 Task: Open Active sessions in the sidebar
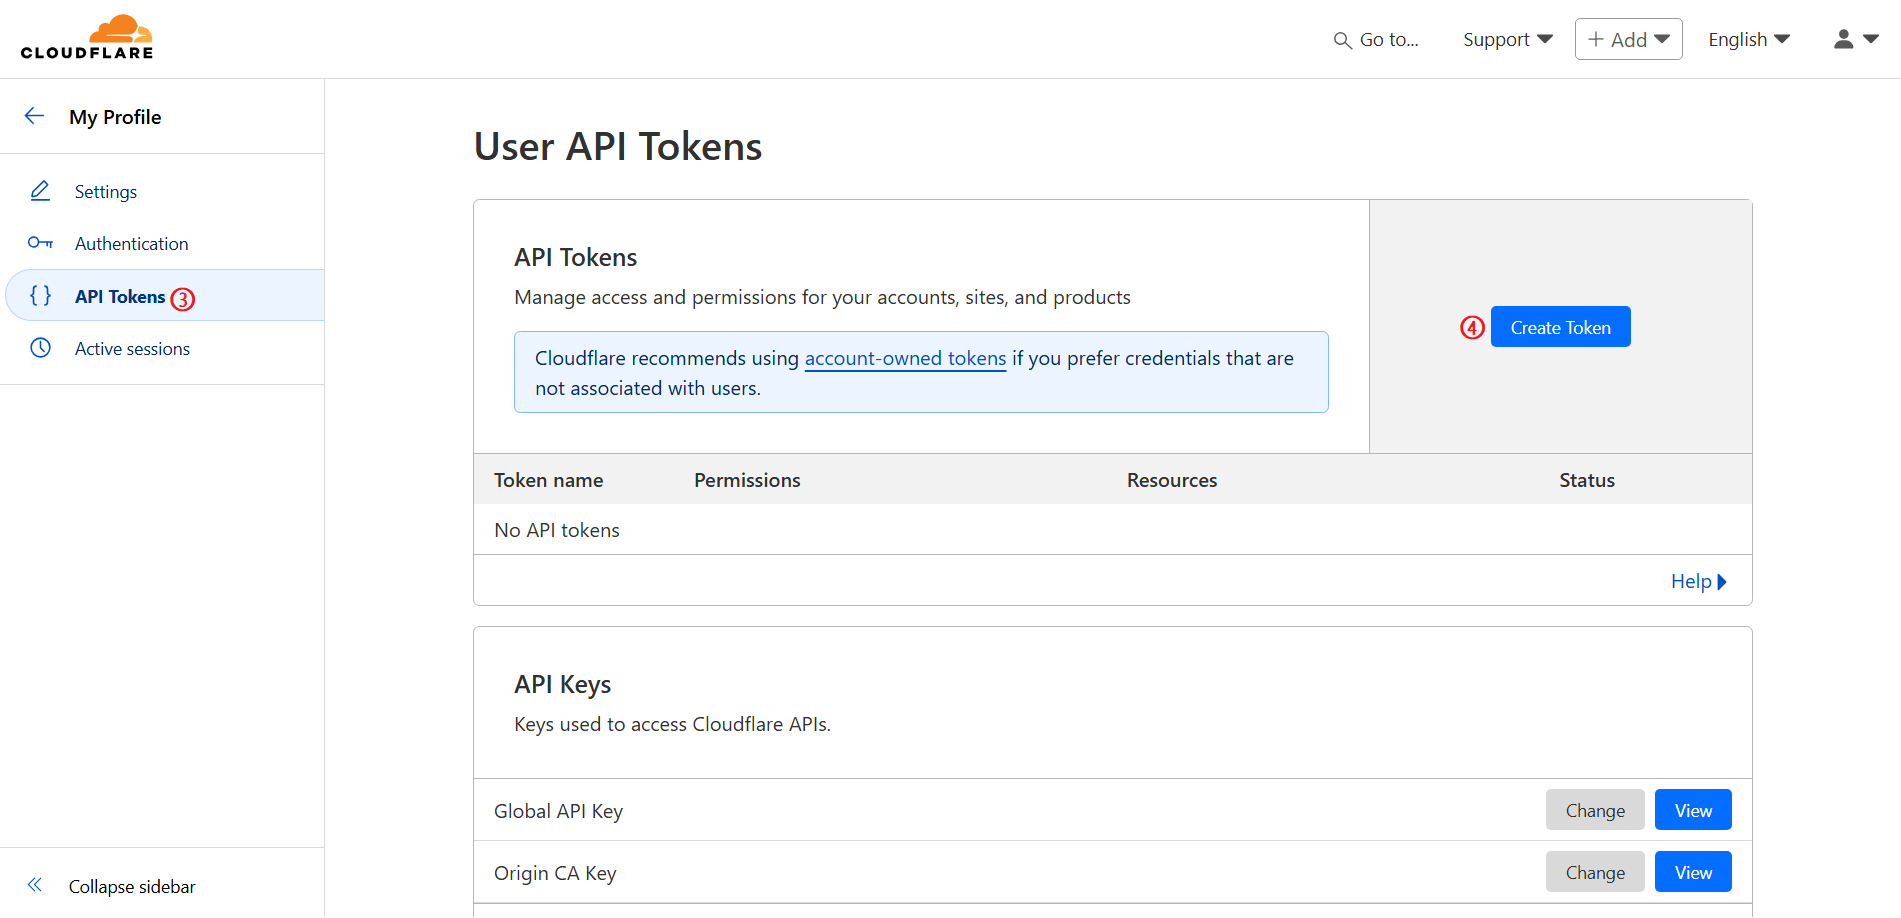[132, 348]
